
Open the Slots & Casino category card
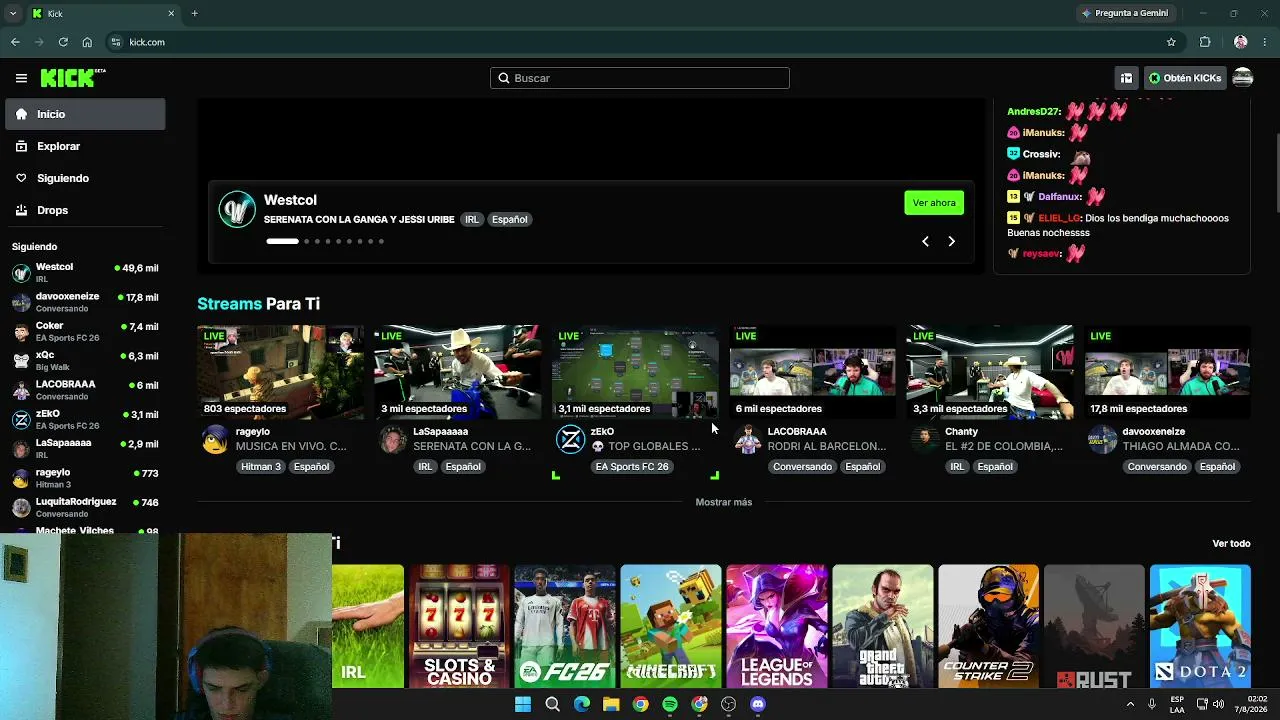(x=459, y=626)
